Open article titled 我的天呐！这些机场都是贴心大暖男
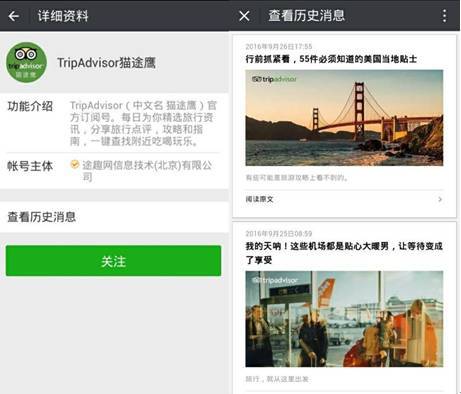Image resolution: width=461 pixels, height=394 pixels. 344,253
